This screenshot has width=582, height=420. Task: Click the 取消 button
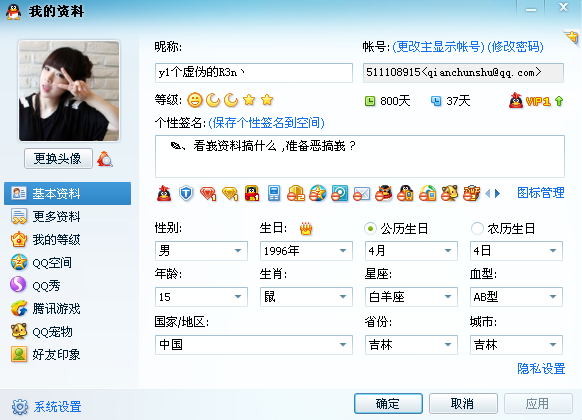(463, 403)
